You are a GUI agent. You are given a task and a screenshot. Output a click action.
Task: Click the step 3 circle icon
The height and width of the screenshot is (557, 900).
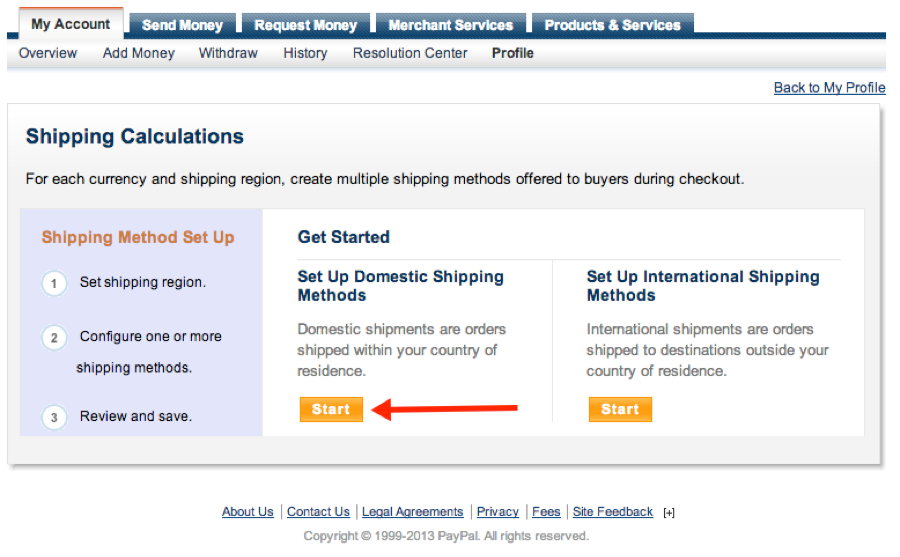(55, 417)
